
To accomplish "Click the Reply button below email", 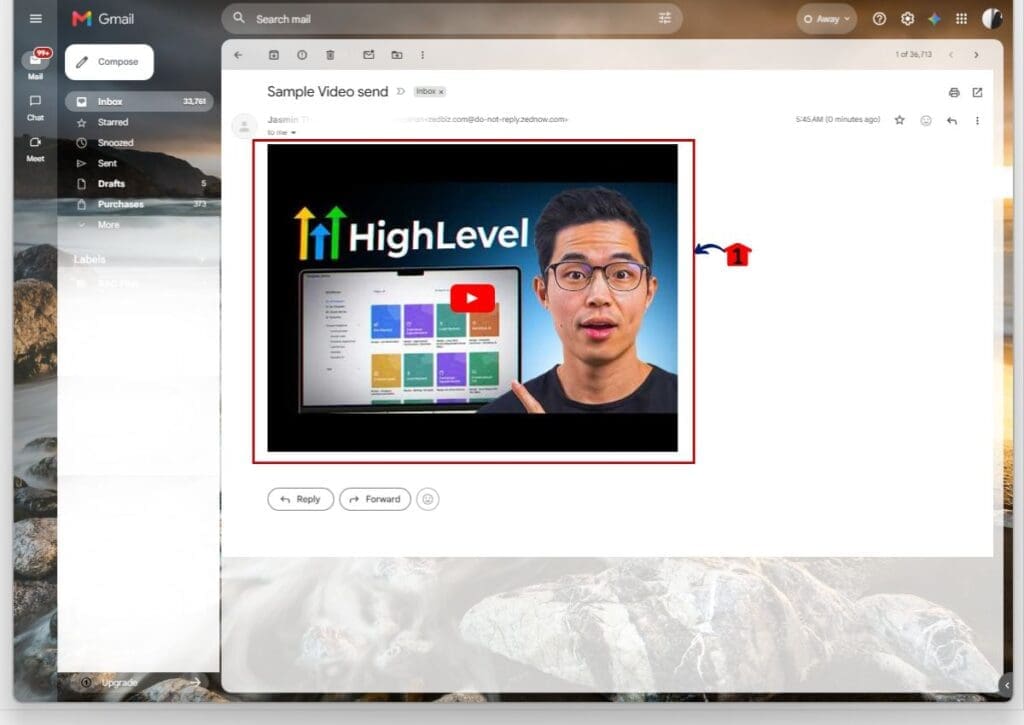I will (x=300, y=499).
